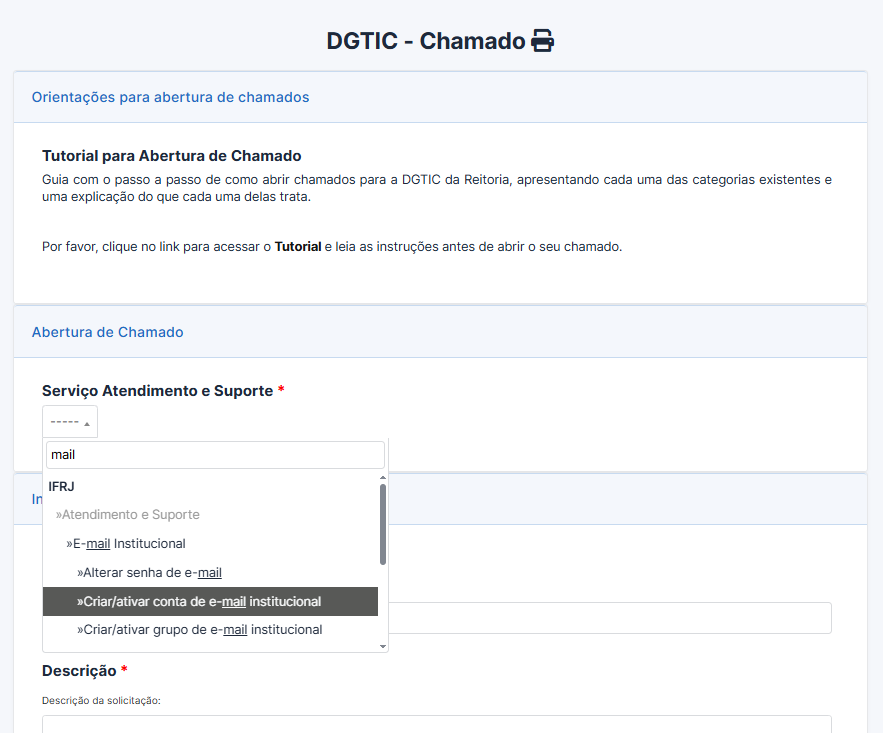Click the printer icon beside the page title
The image size is (883, 733).
point(542,41)
